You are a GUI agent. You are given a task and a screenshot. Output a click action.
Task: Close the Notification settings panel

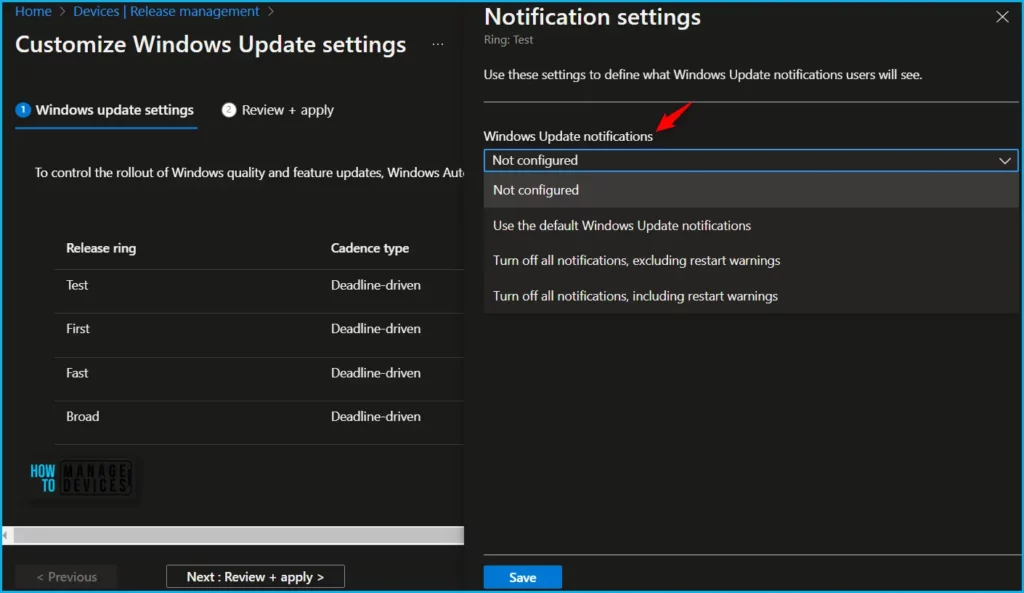click(x=1002, y=17)
